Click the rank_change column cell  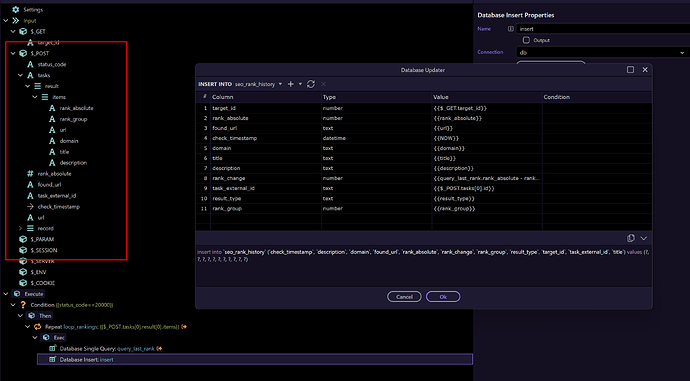tap(266, 178)
